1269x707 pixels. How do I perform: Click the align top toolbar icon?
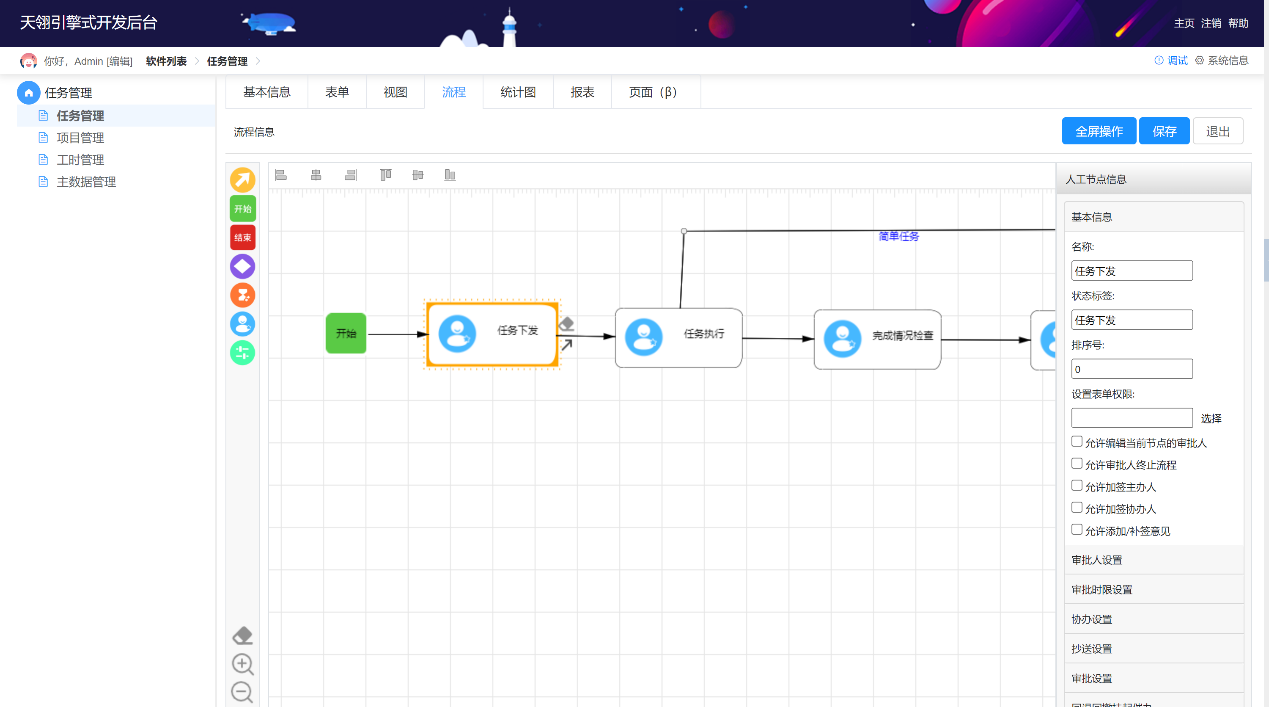click(x=385, y=175)
